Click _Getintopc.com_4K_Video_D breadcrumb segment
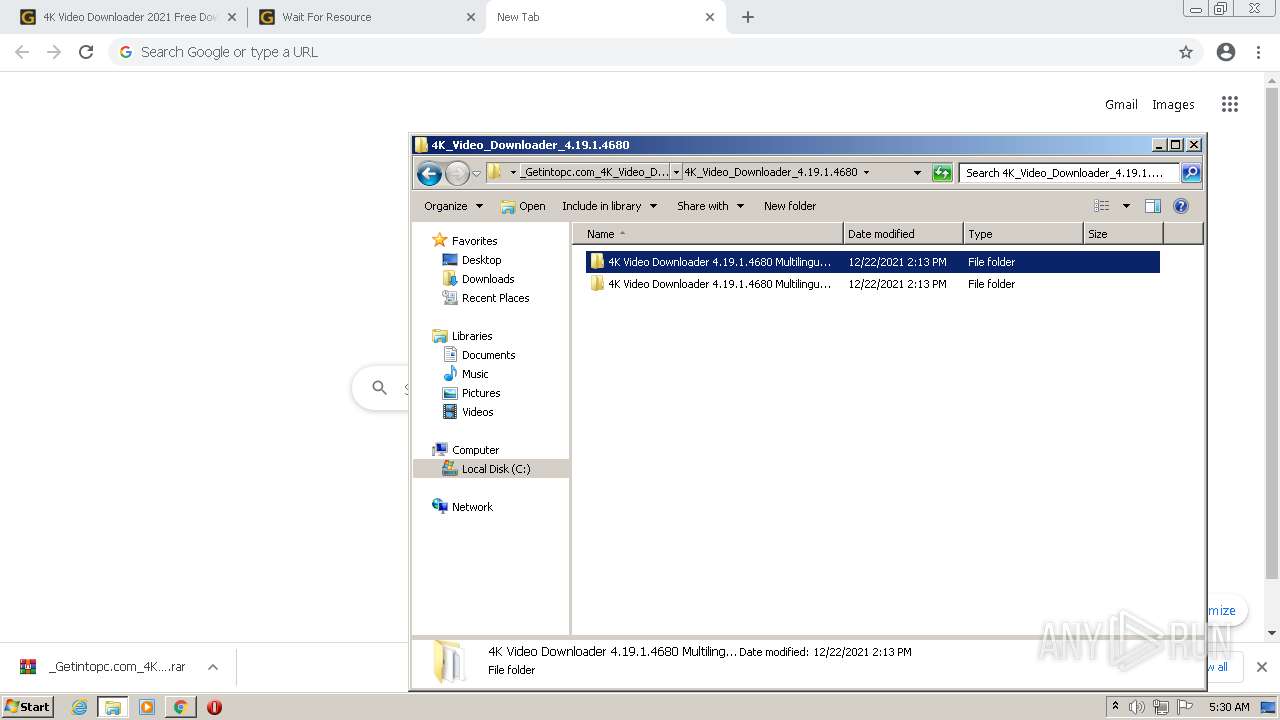 point(595,172)
